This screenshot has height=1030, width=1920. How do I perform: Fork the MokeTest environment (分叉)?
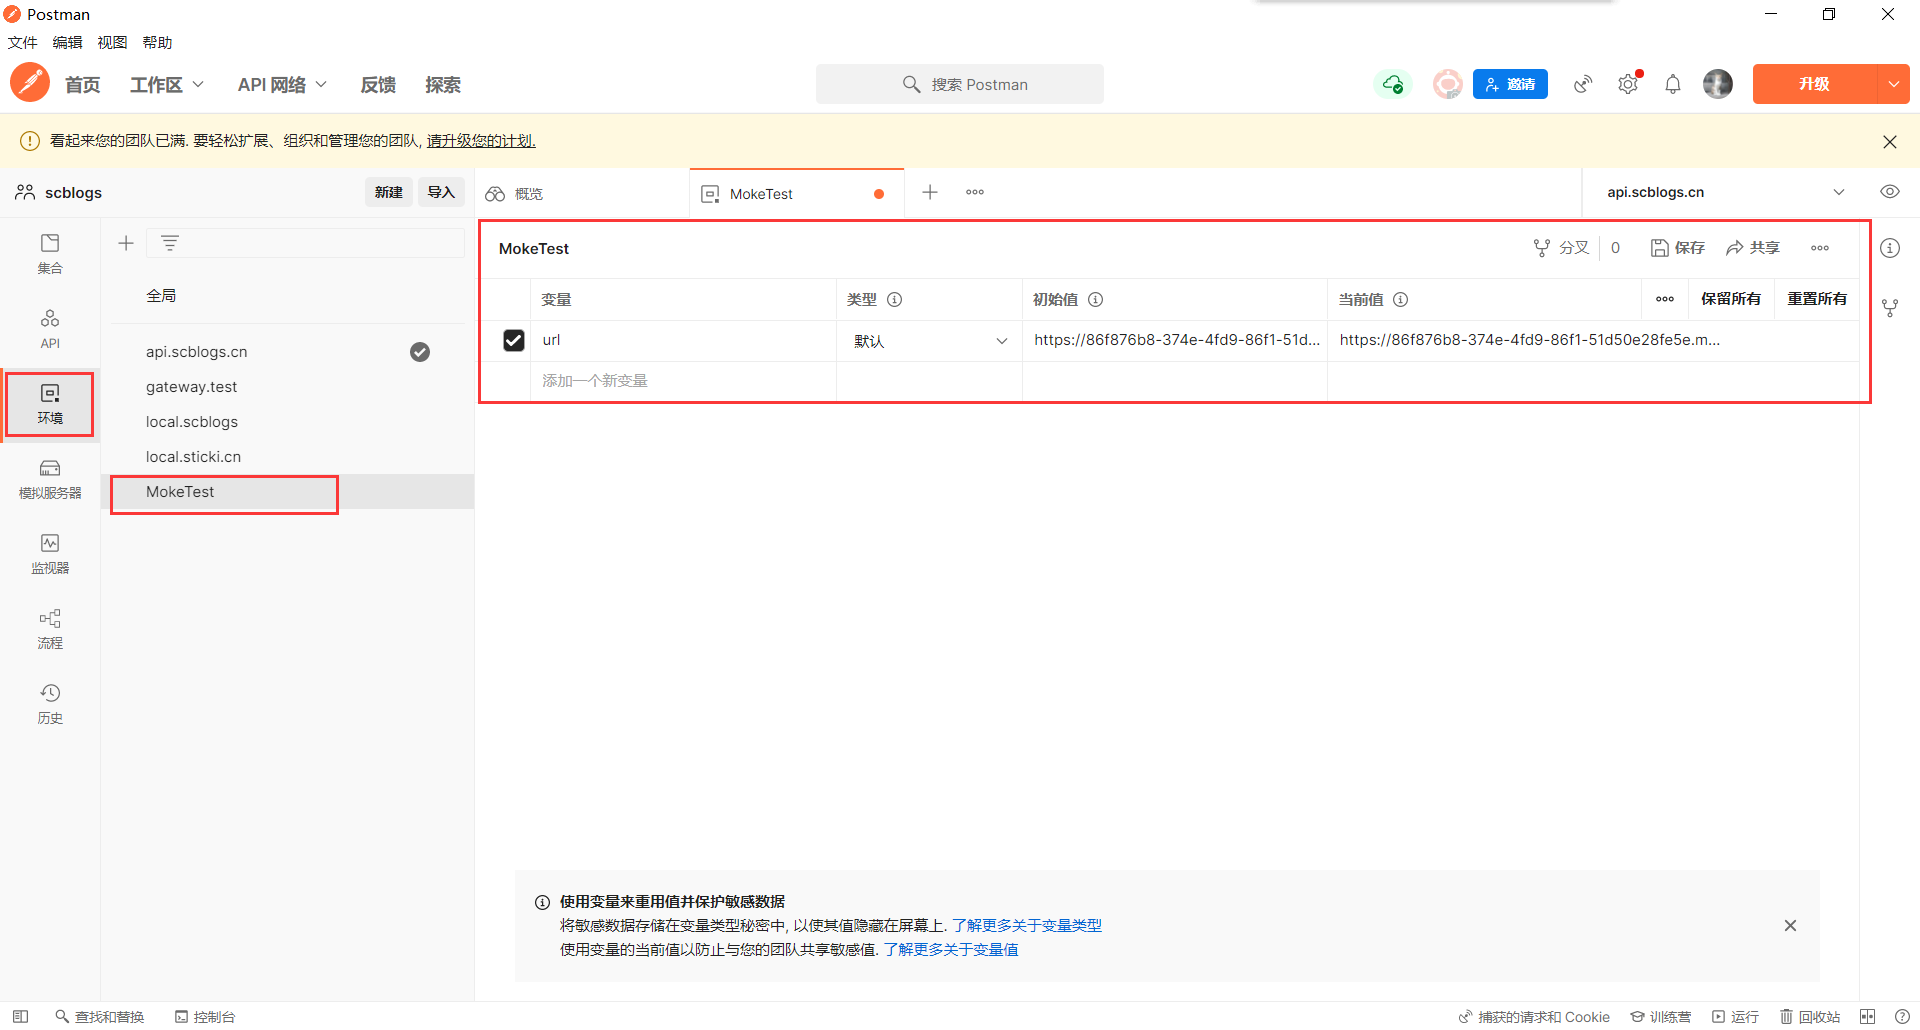pos(1561,248)
